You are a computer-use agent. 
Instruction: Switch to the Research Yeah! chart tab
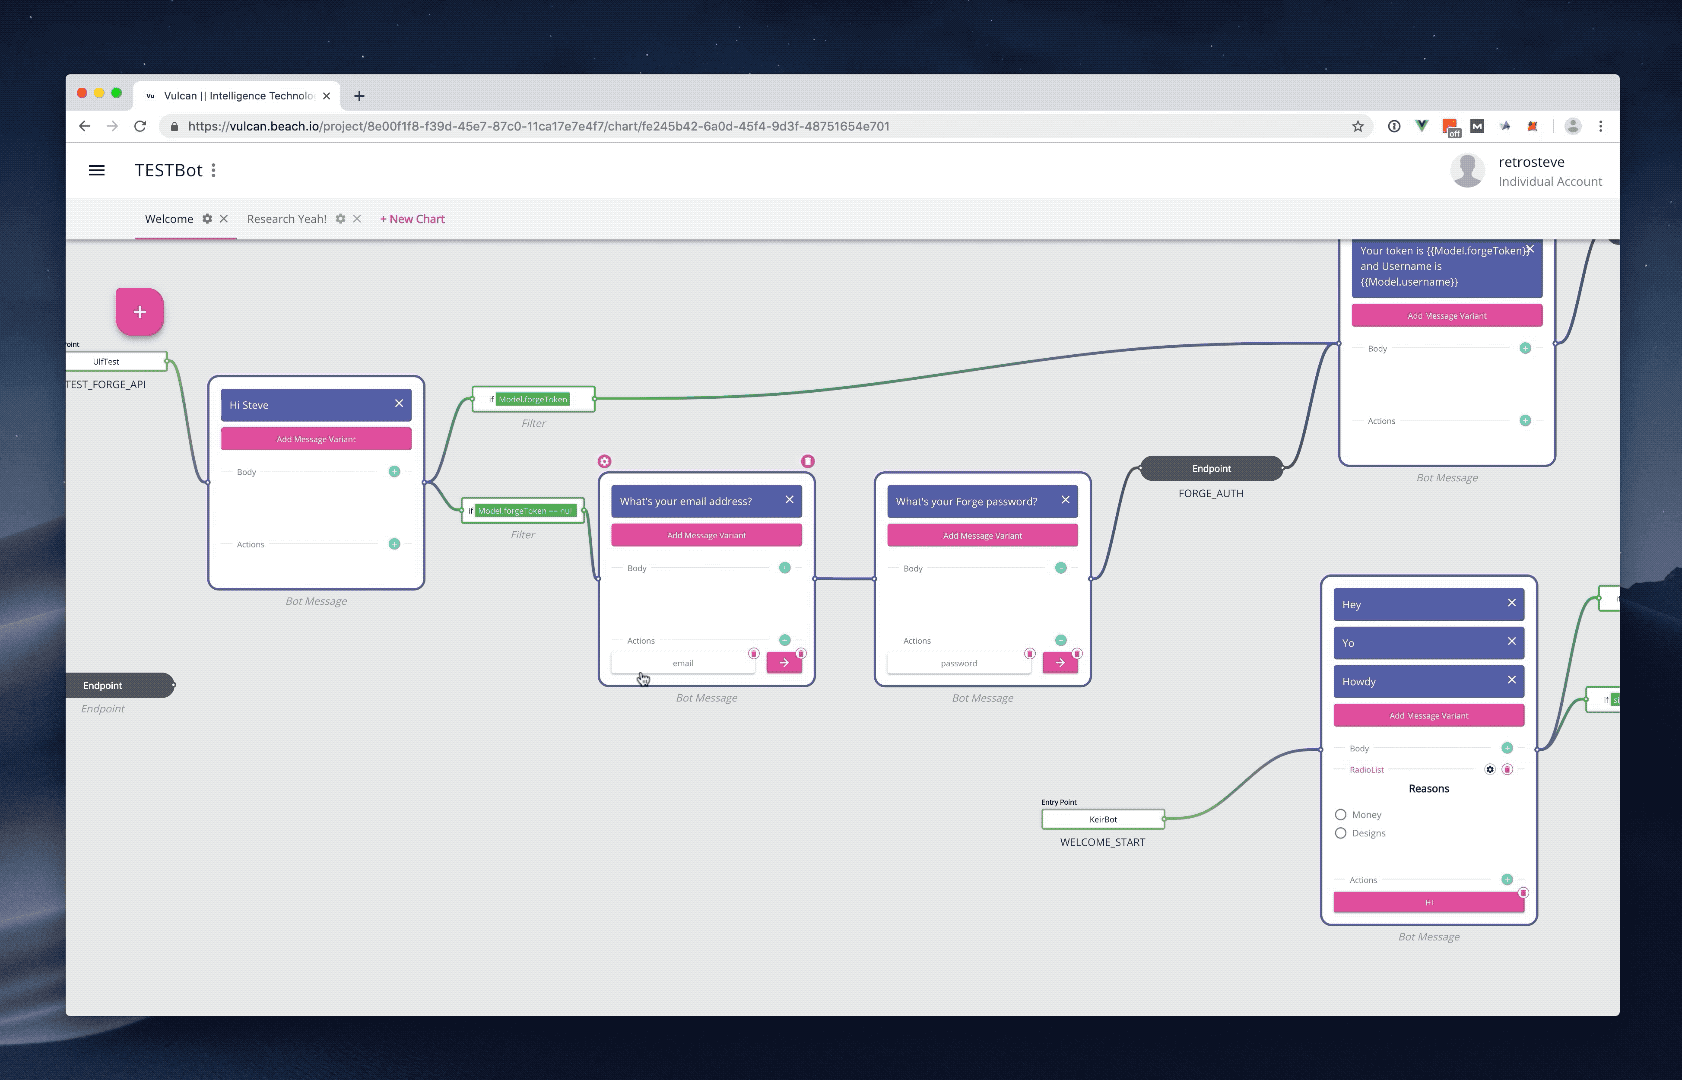287,219
